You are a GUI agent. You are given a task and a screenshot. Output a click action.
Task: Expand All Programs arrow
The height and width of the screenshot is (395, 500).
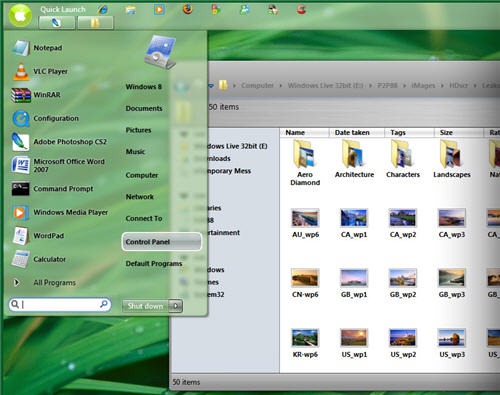pyautogui.click(x=16, y=283)
